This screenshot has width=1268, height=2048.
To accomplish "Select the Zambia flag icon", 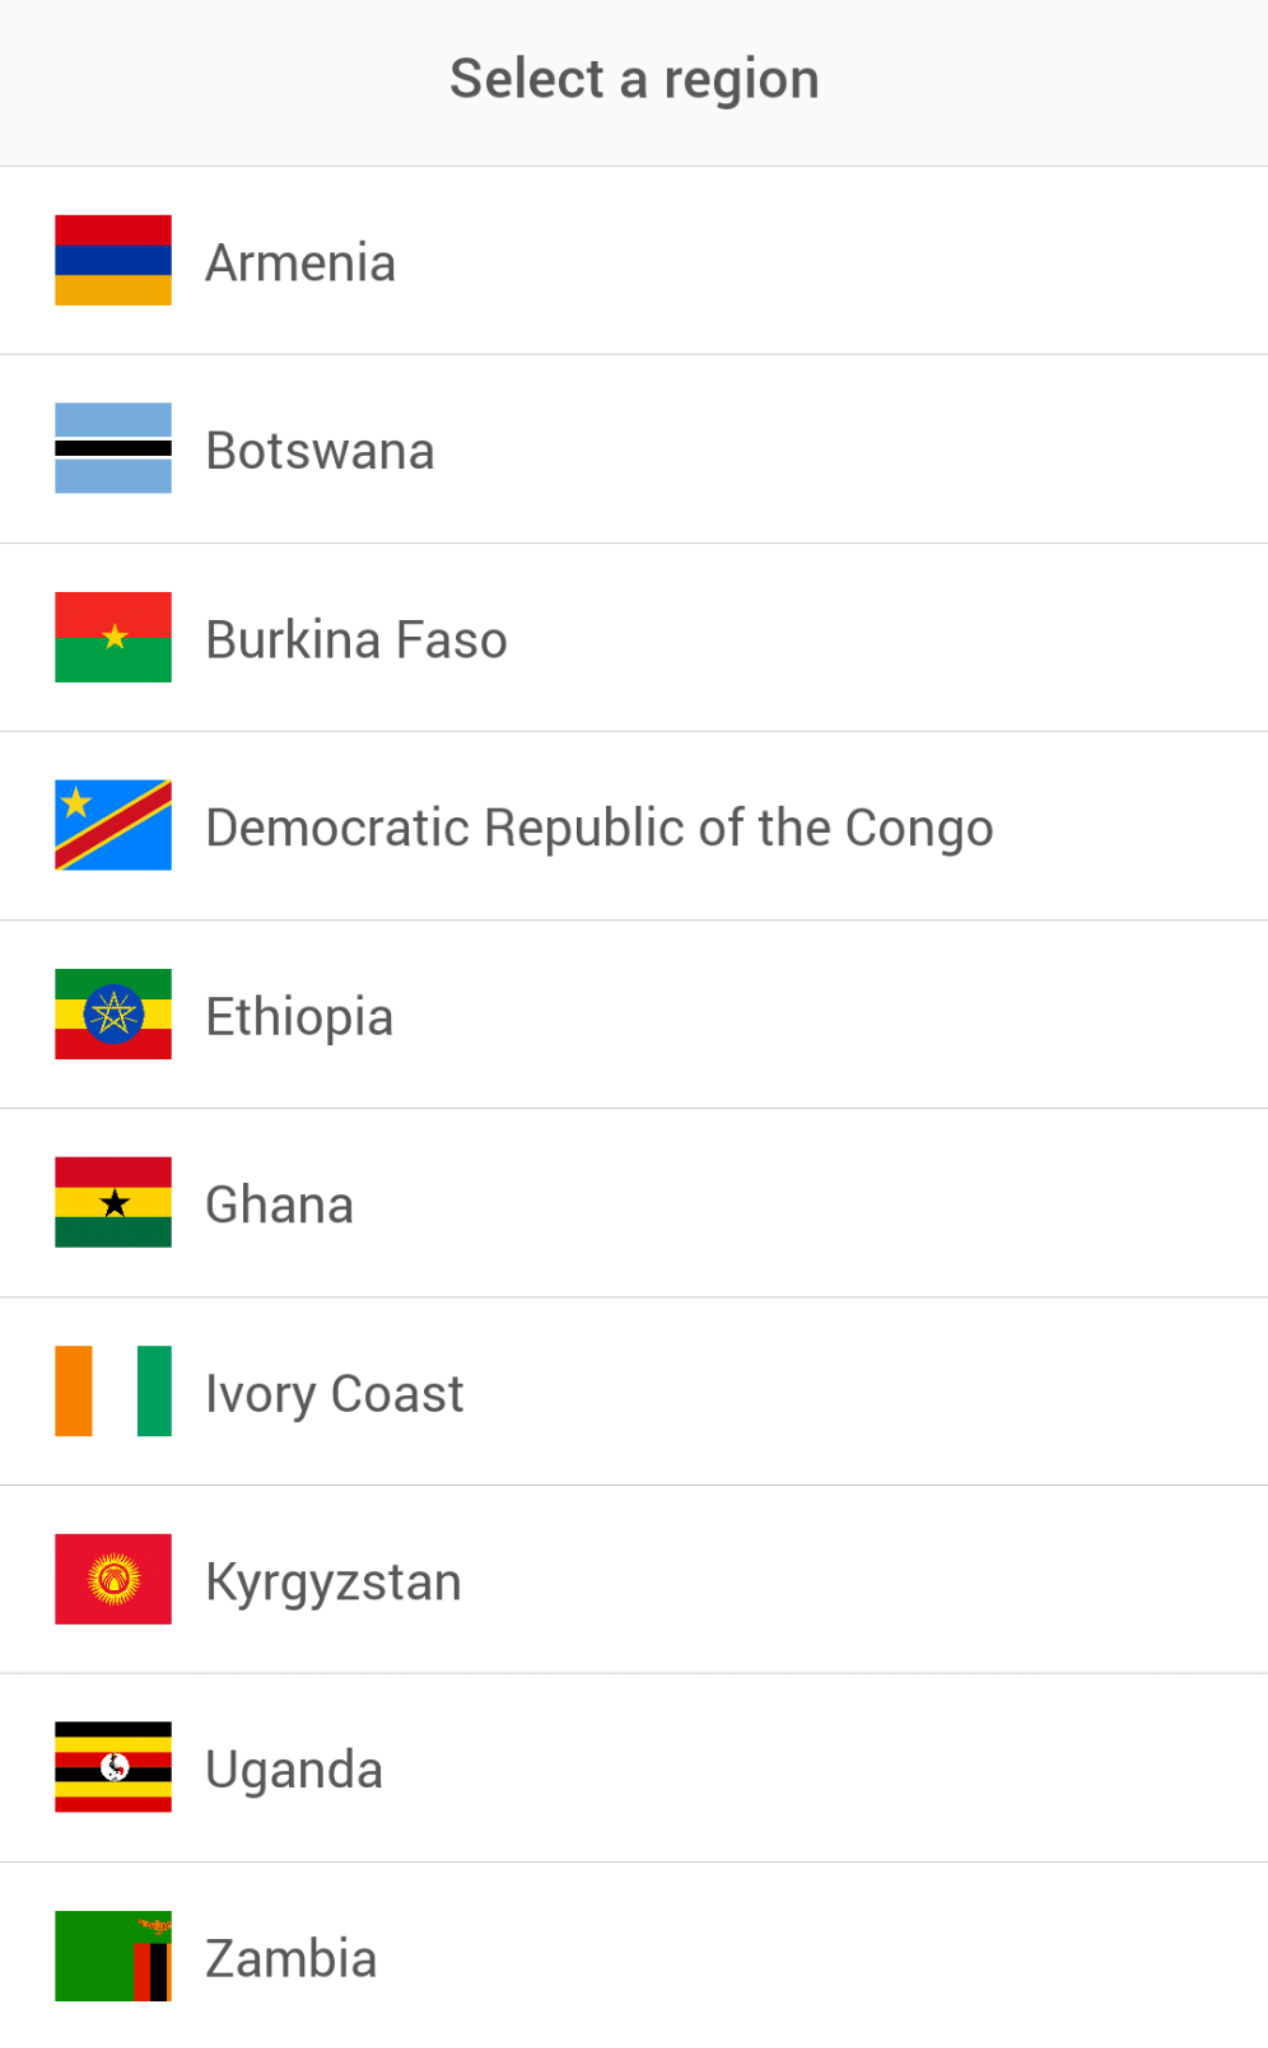I will [x=113, y=1956].
